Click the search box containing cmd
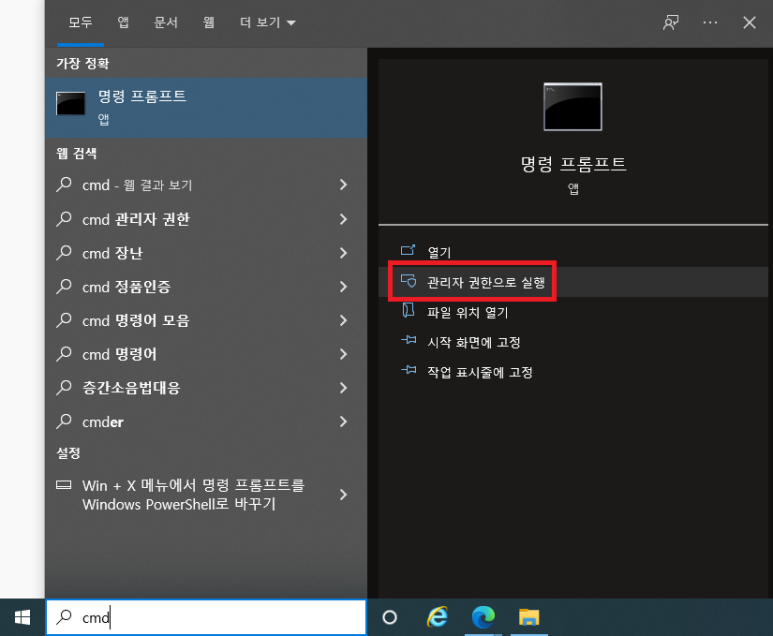This screenshot has width=773, height=636. (206, 617)
